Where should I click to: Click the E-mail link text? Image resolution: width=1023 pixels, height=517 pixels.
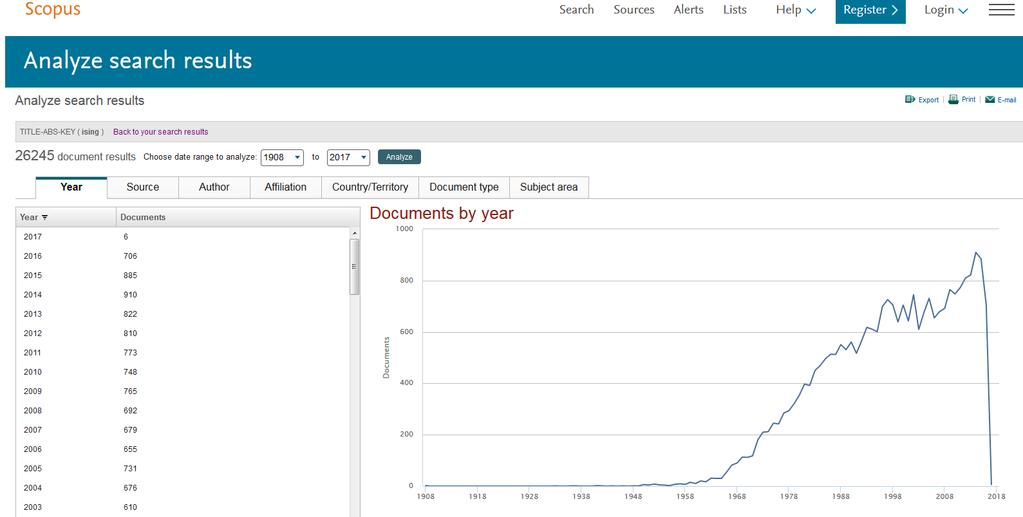1007,100
